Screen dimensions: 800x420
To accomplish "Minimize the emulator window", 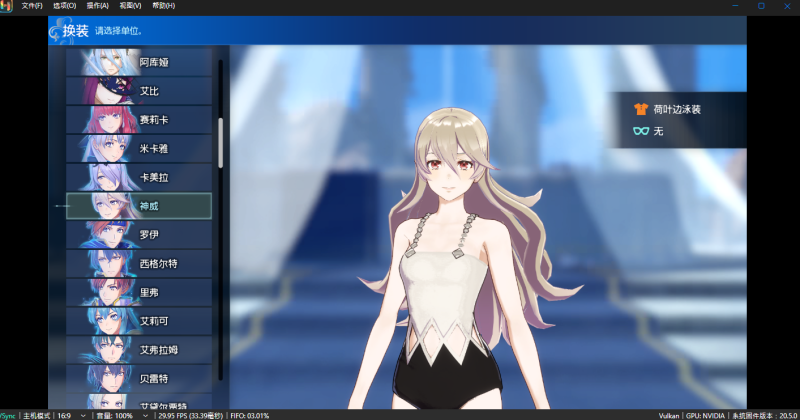I will (x=735, y=6).
